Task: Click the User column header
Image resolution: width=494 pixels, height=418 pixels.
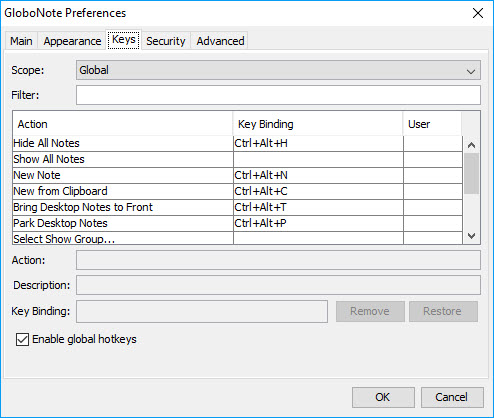Action: pyautogui.click(x=432, y=124)
